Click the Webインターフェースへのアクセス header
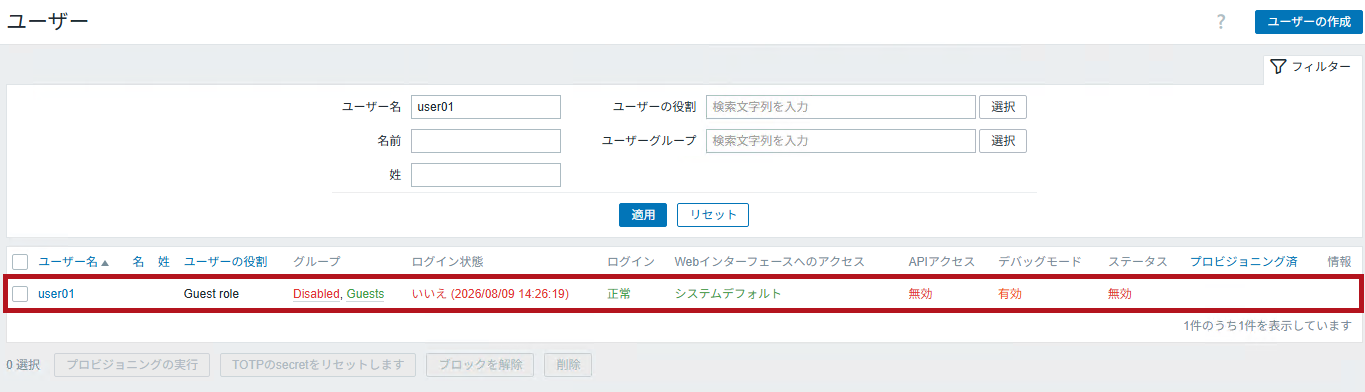This screenshot has width=1365, height=392. coord(769,262)
